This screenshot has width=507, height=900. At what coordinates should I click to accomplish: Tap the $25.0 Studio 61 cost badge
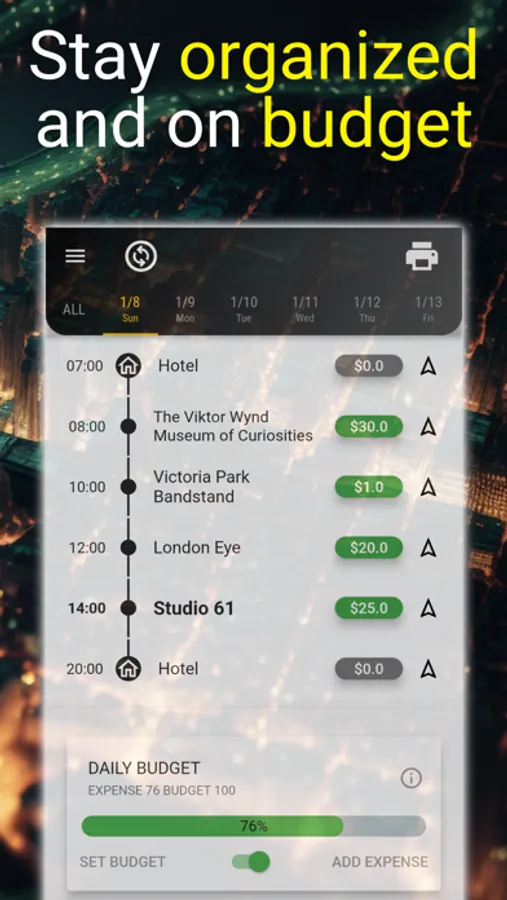(369, 608)
